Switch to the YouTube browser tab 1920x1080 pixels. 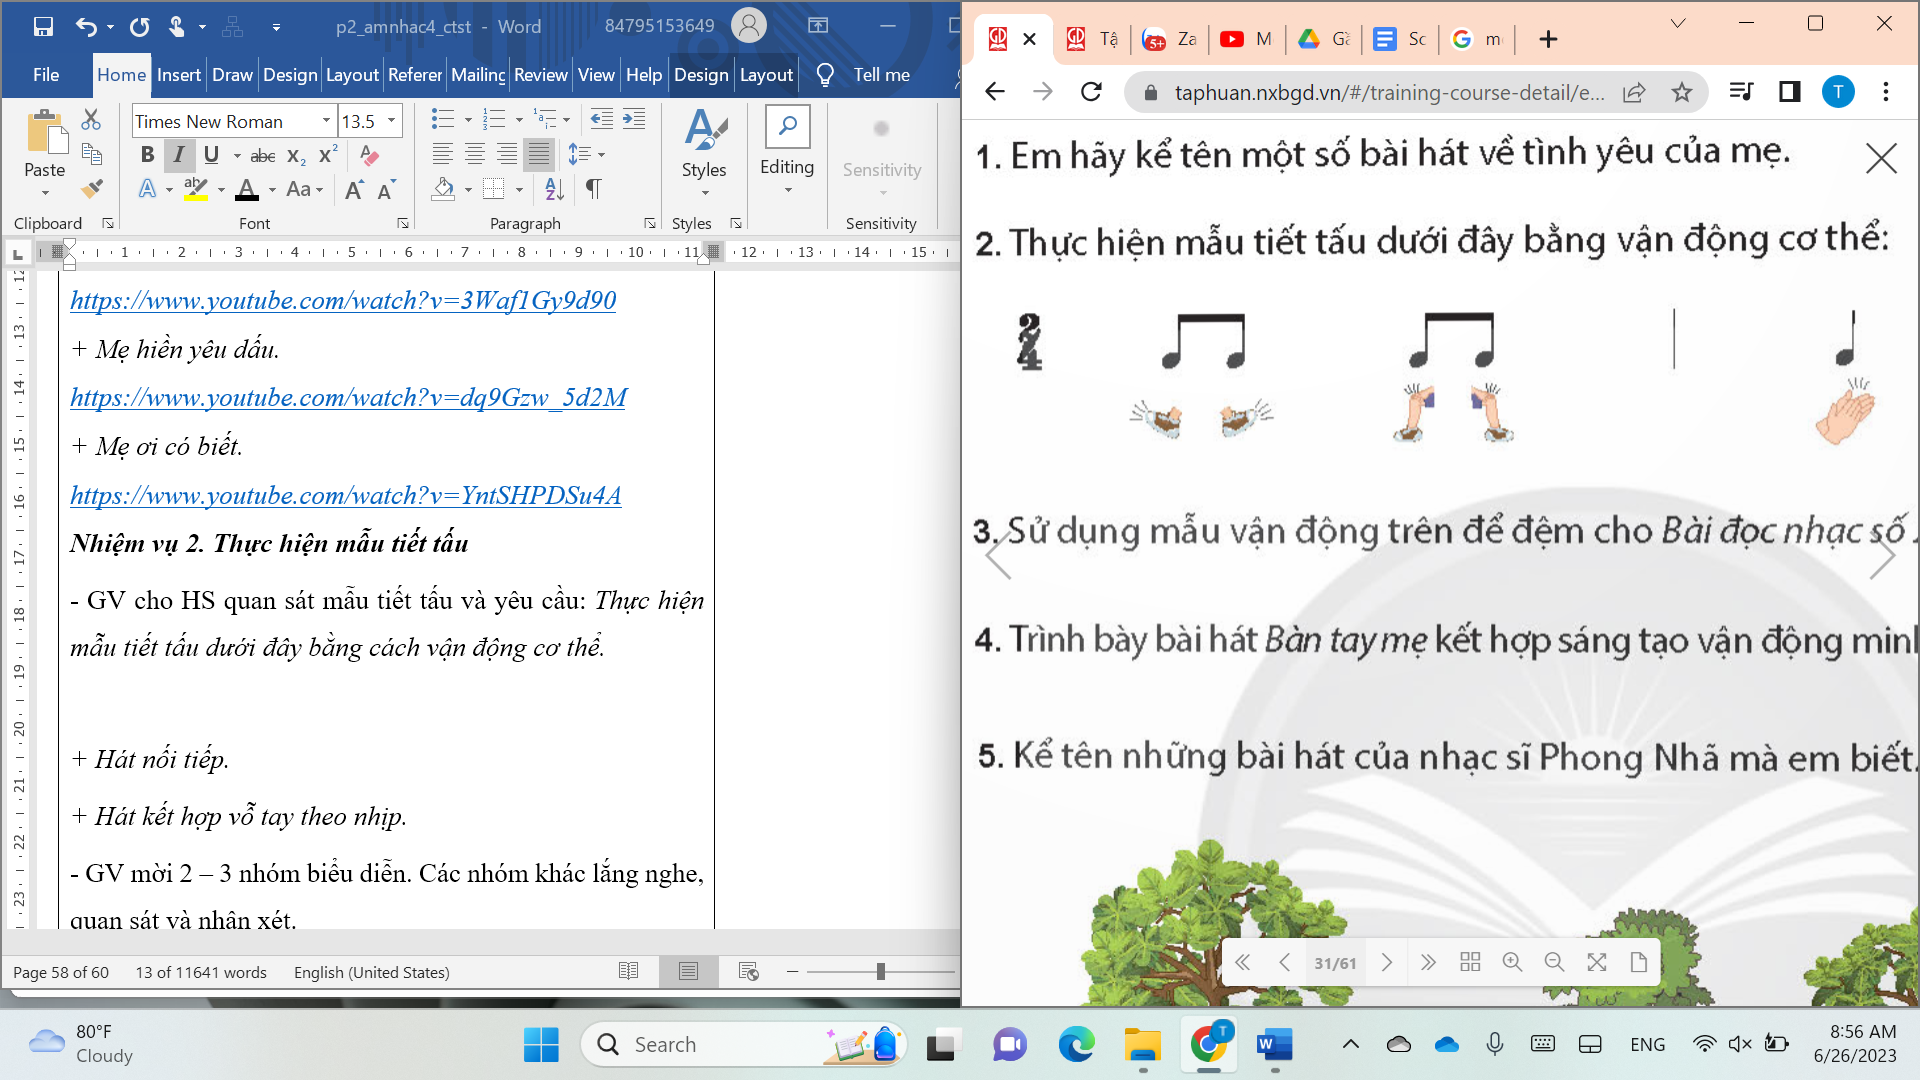pos(1247,39)
